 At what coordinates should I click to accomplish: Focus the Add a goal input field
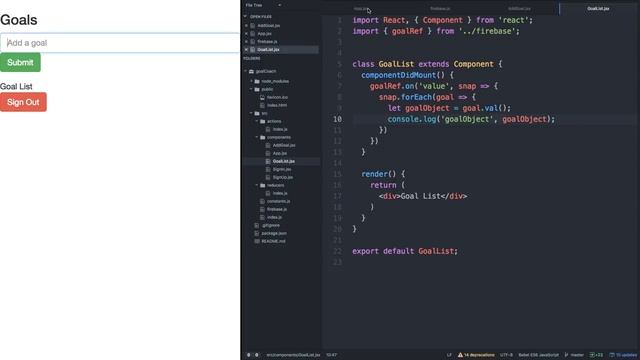click(120, 43)
